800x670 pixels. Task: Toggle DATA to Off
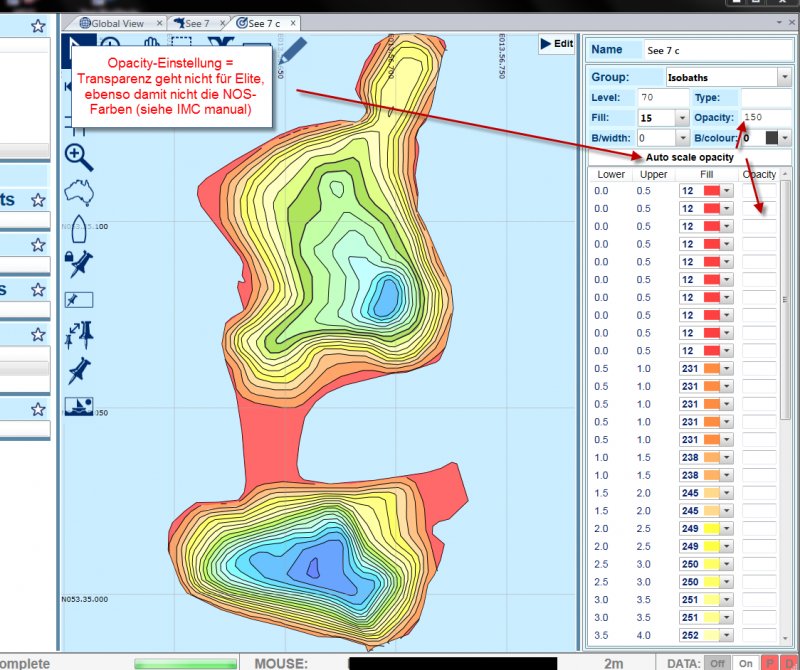pyautogui.click(x=716, y=662)
